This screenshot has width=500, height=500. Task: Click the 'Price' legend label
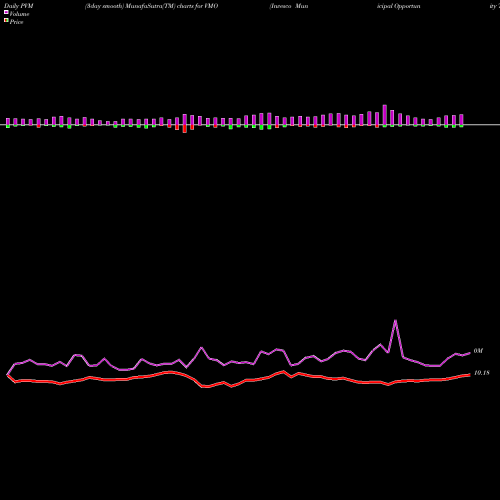(x=16, y=22)
